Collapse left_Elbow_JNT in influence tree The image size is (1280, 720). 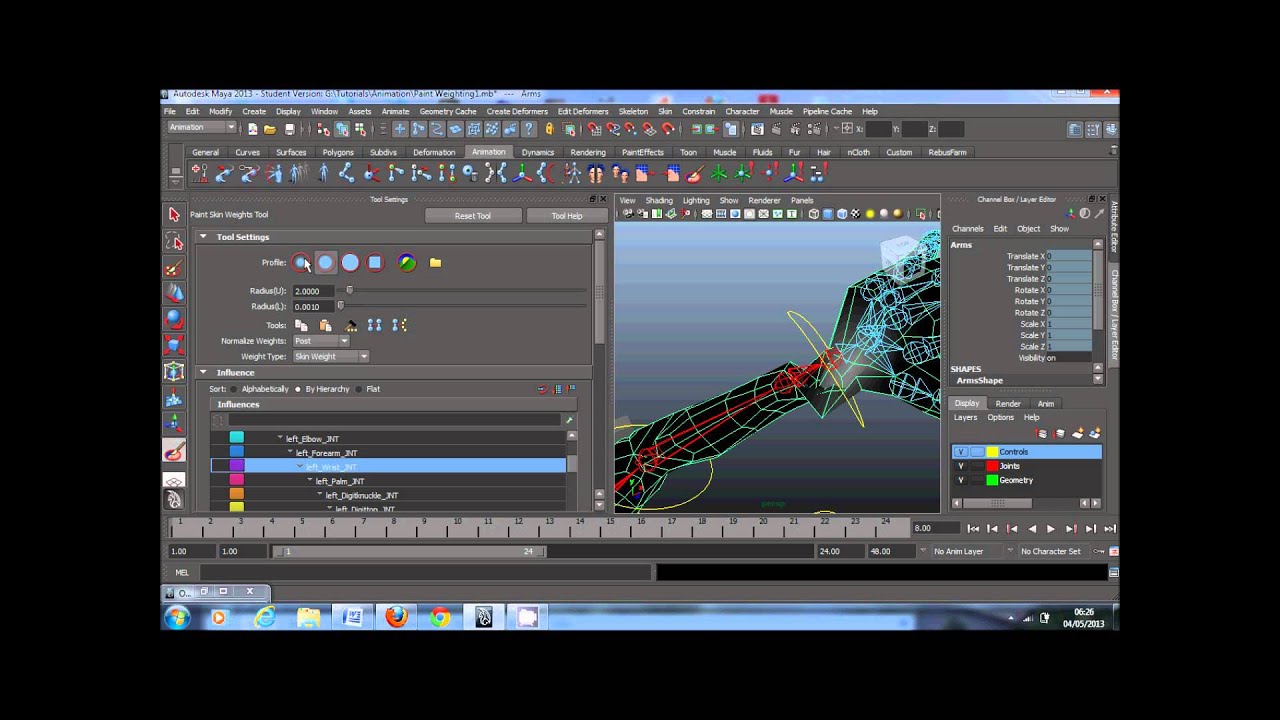[280, 438]
